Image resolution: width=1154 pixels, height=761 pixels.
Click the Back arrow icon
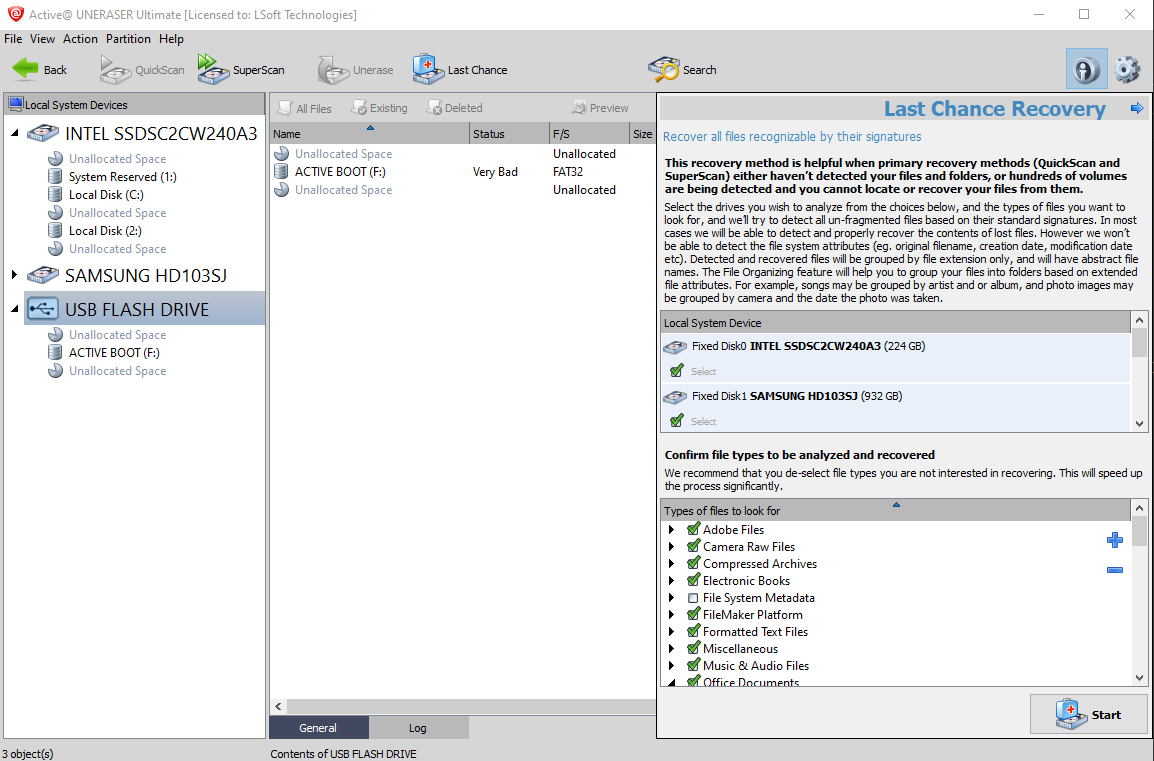(x=26, y=69)
